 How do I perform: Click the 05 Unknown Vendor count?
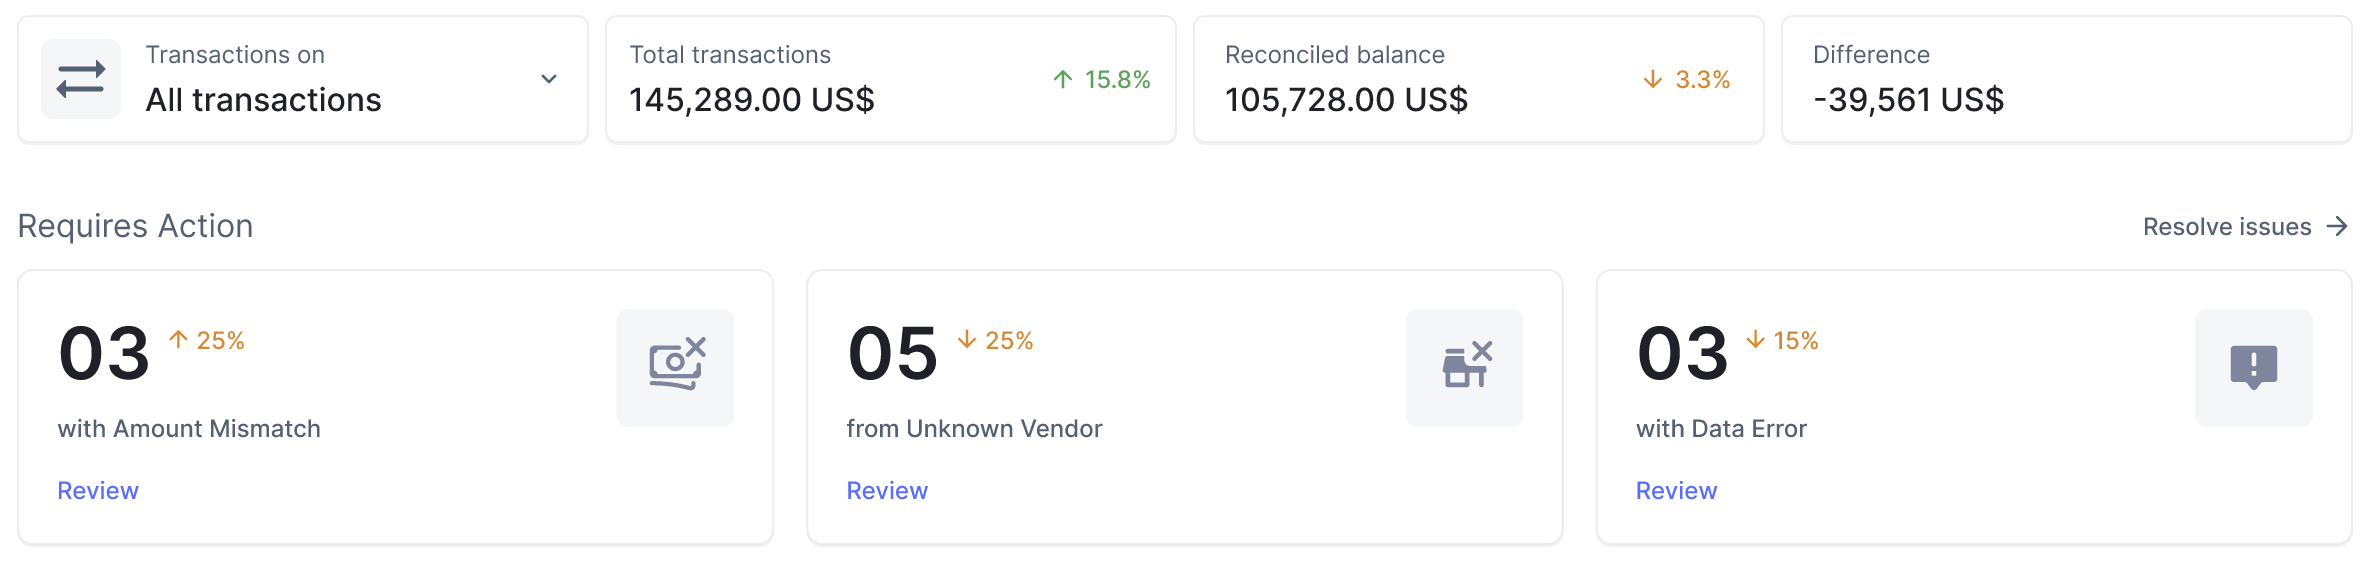(892, 354)
